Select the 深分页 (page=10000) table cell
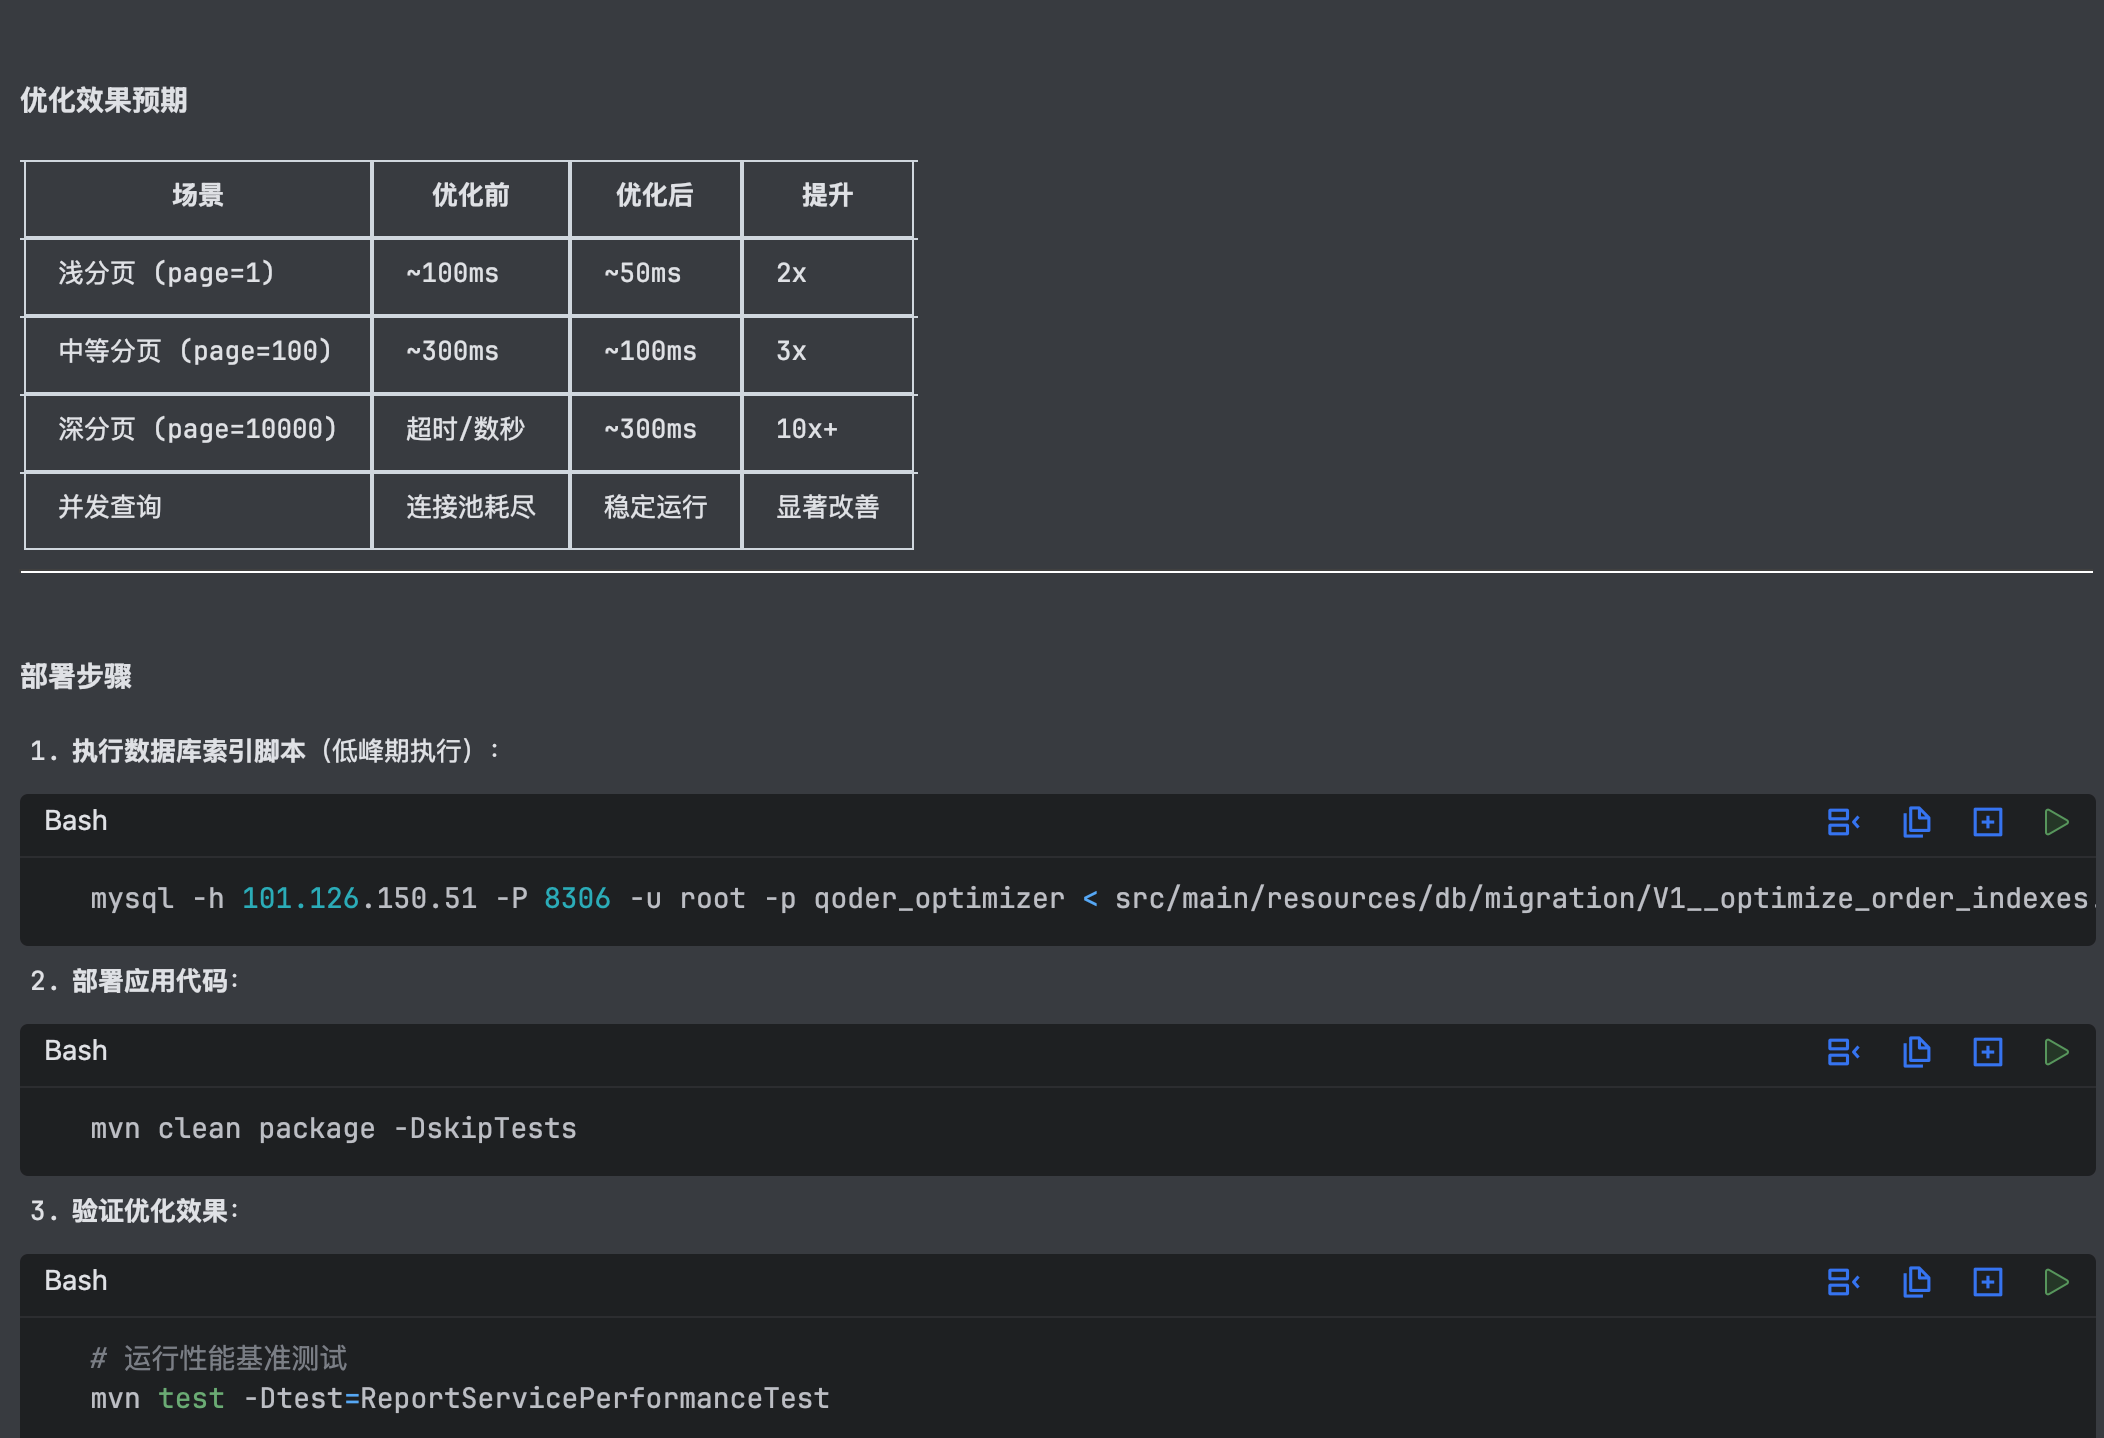 coord(197,430)
